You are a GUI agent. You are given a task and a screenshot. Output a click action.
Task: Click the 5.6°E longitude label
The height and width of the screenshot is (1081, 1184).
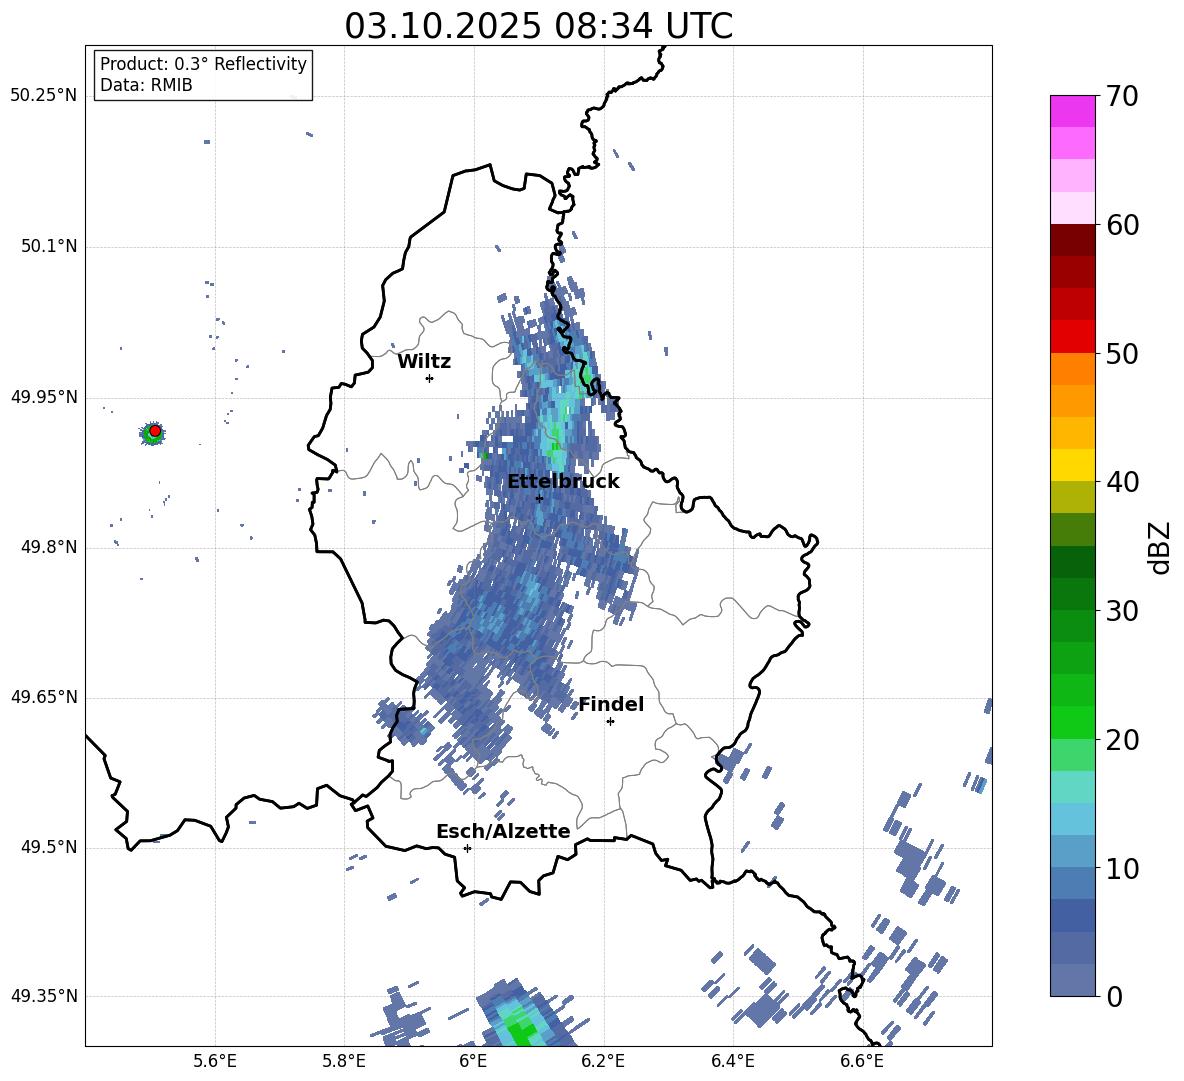click(x=215, y=1061)
